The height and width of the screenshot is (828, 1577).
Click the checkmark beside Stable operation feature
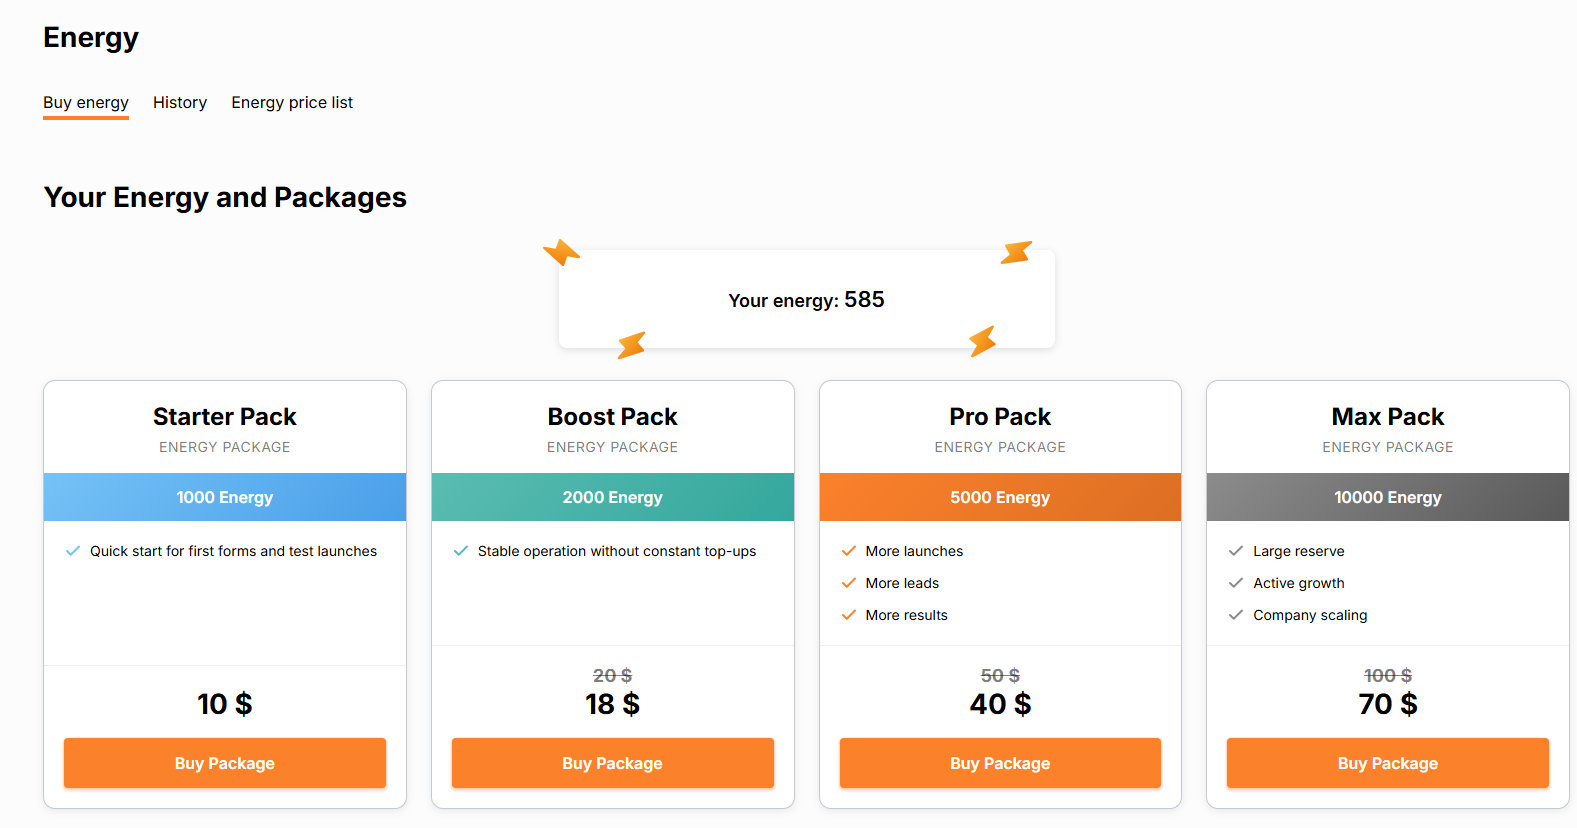click(461, 551)
